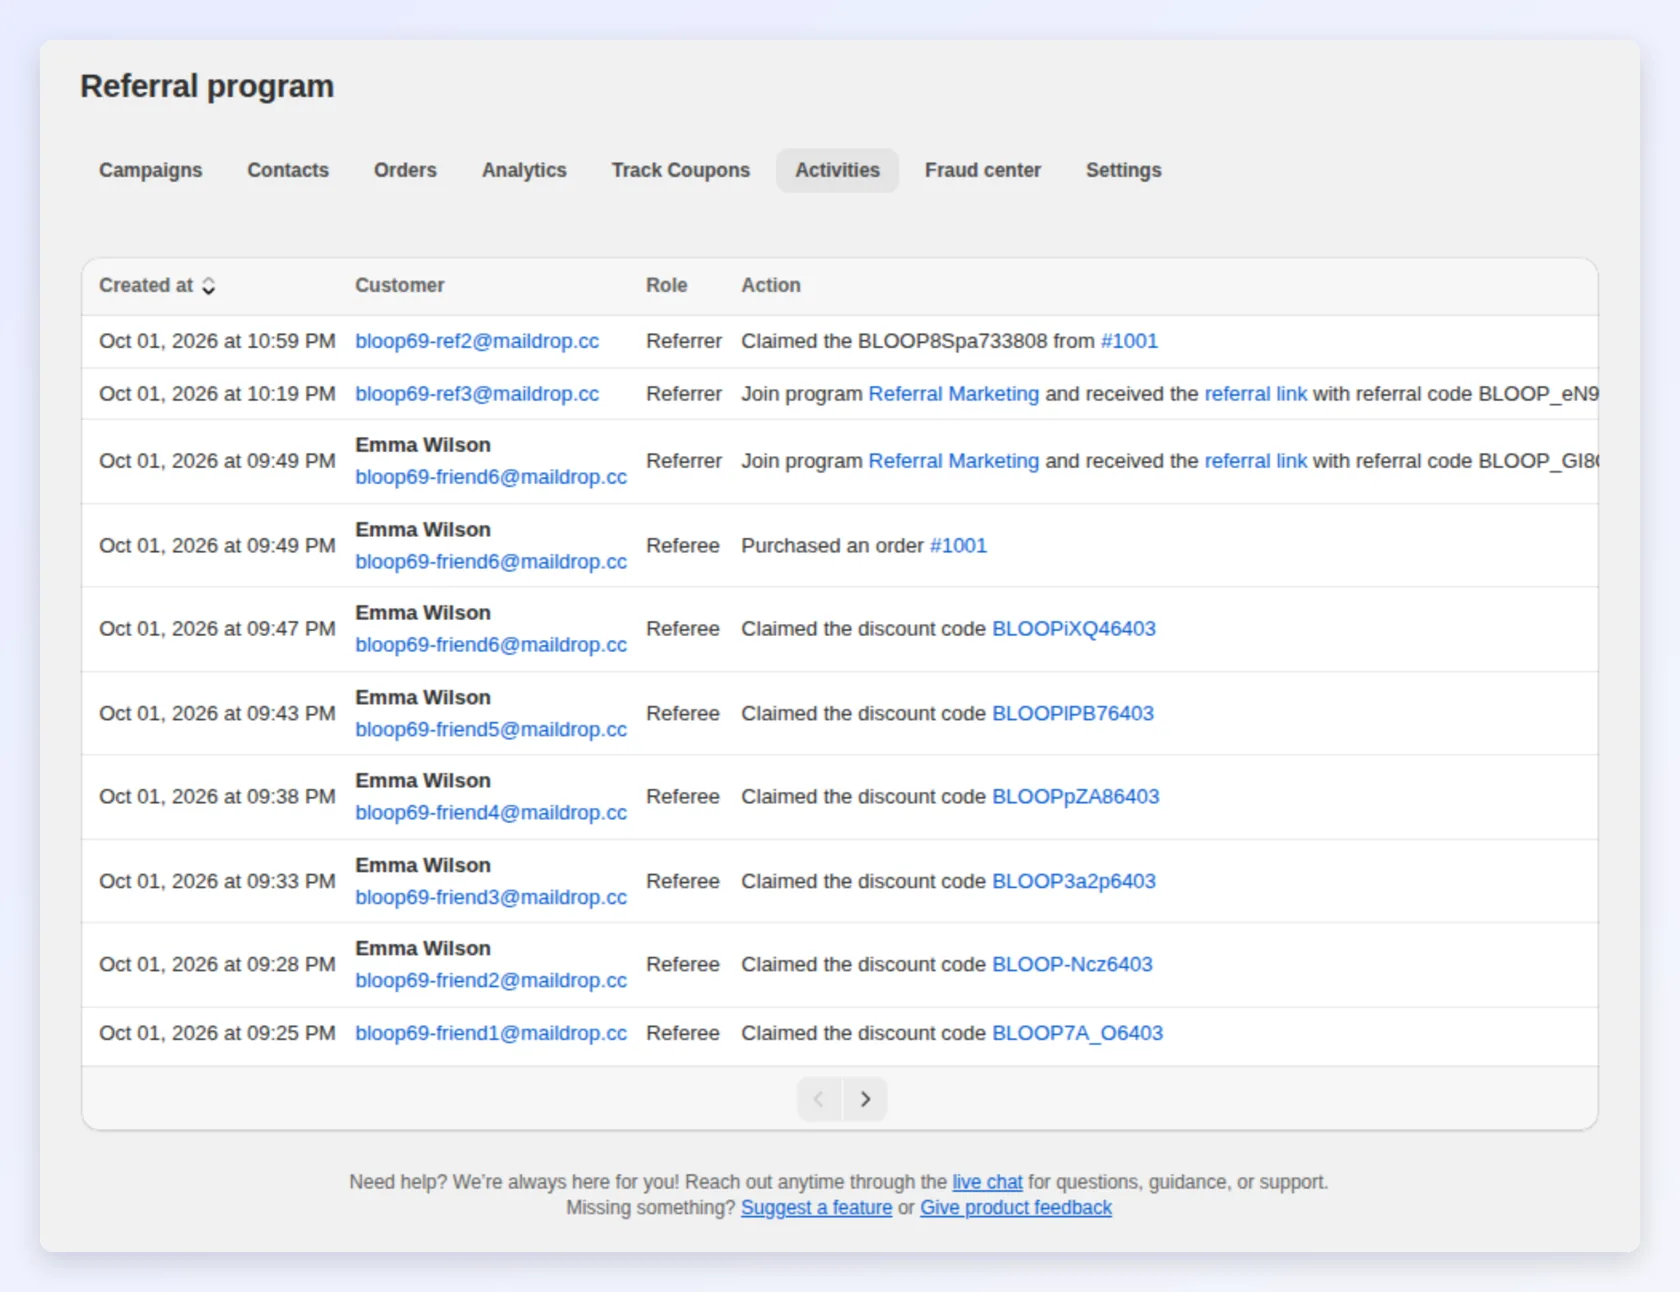
Task: Open discount code BLOOP-Ncz6403
Action: click(1072, 965)
